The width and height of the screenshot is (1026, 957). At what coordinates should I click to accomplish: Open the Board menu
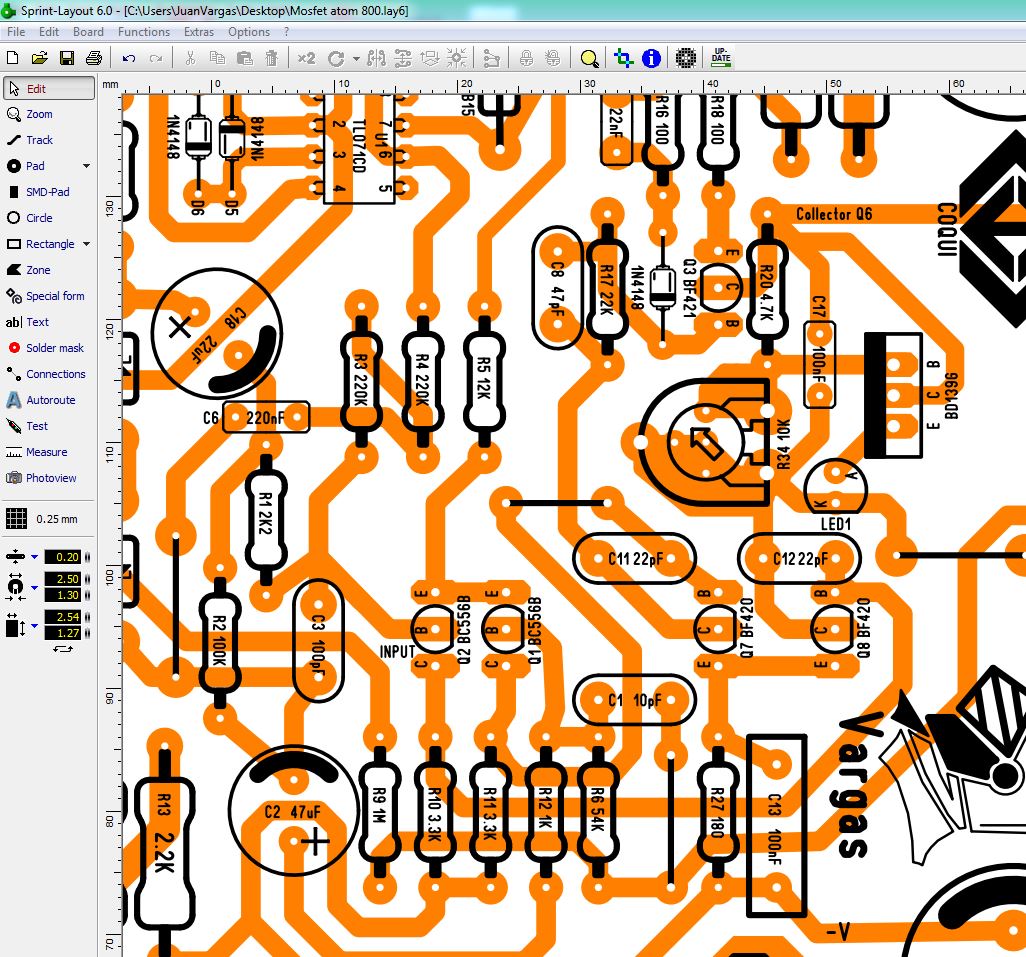88,31
